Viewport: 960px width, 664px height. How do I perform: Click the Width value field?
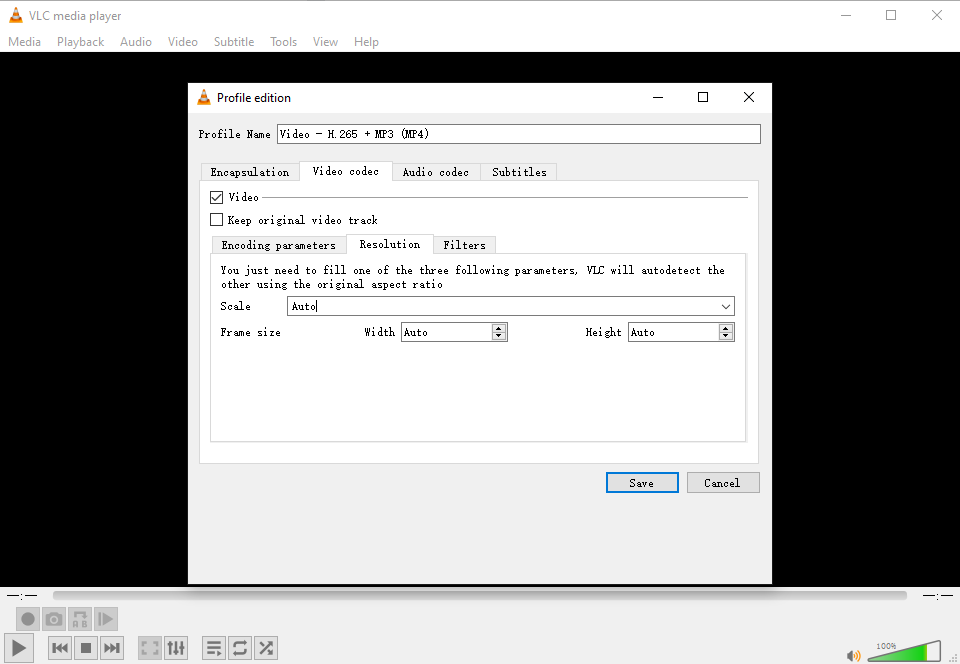pyautogui.click(x=447, y=332)
